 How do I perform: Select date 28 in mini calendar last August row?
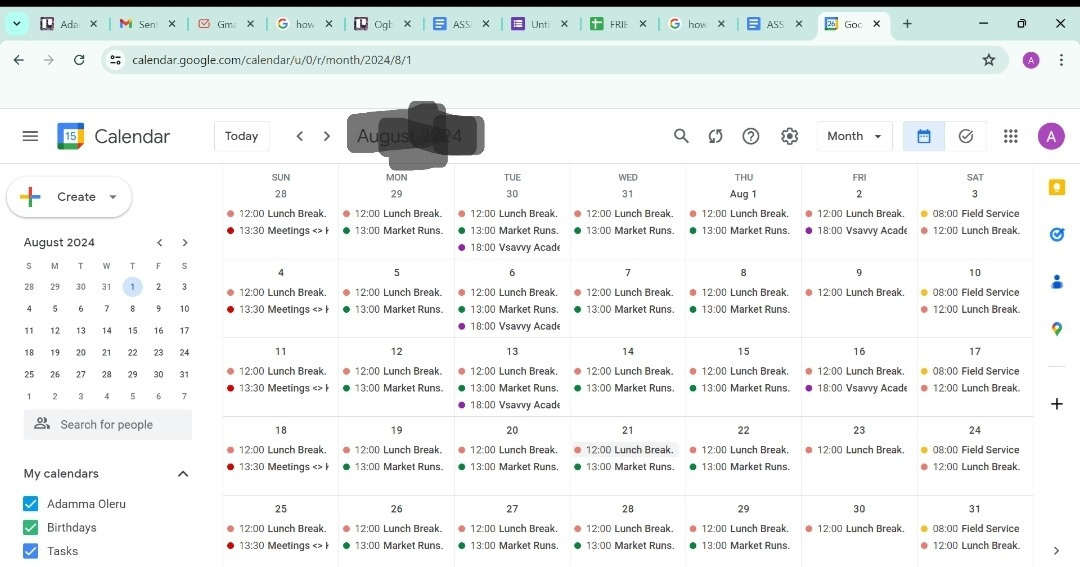click(107, 375)
